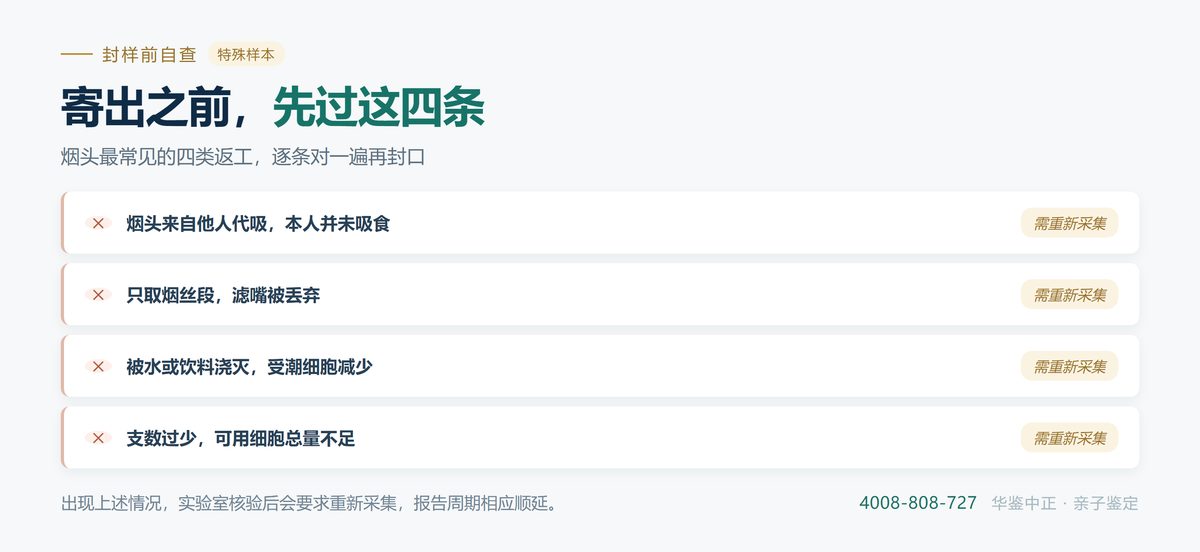Select text 支数过少，可用细胞总量不足
1200x552 pixels.
(241, 438)
